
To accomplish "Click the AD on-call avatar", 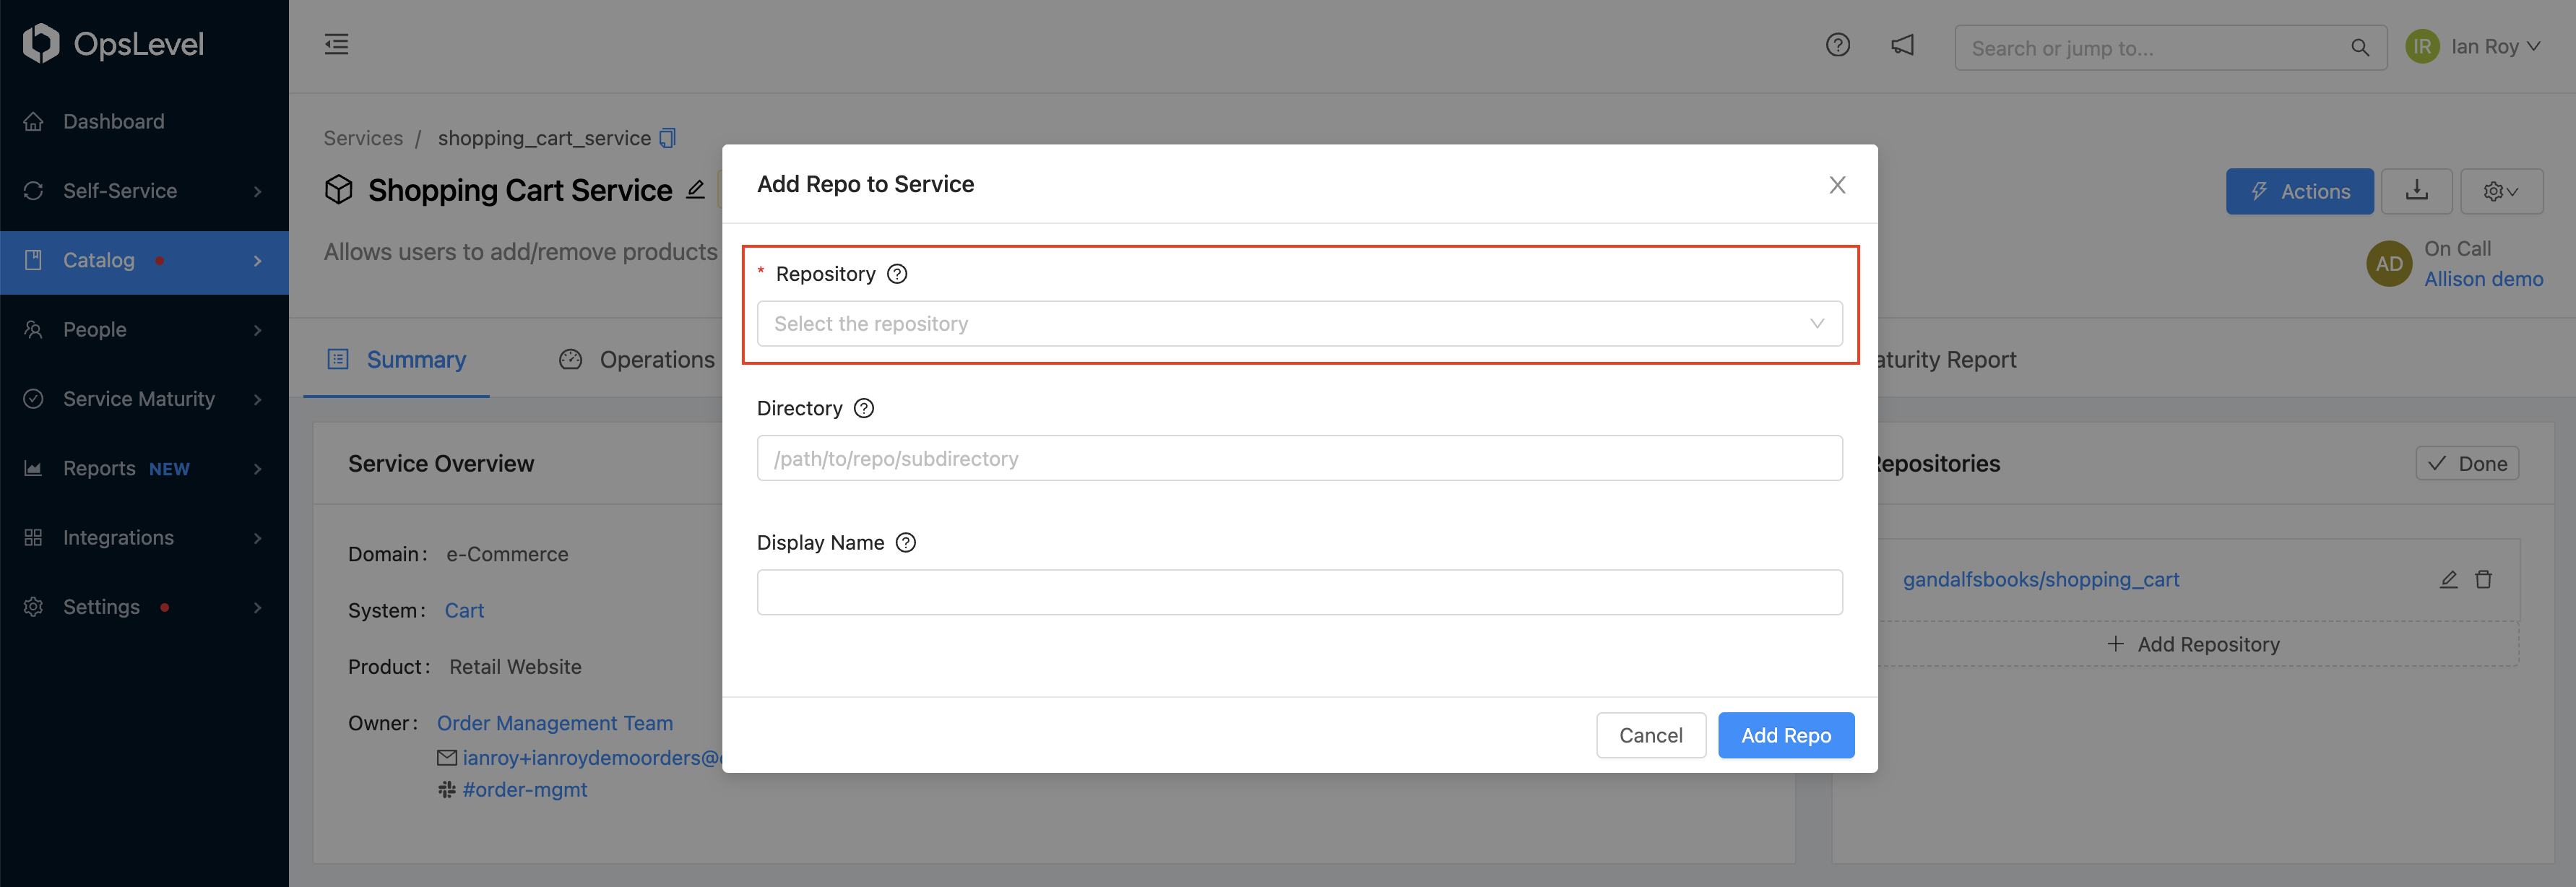I will [x=2389, y=264].
